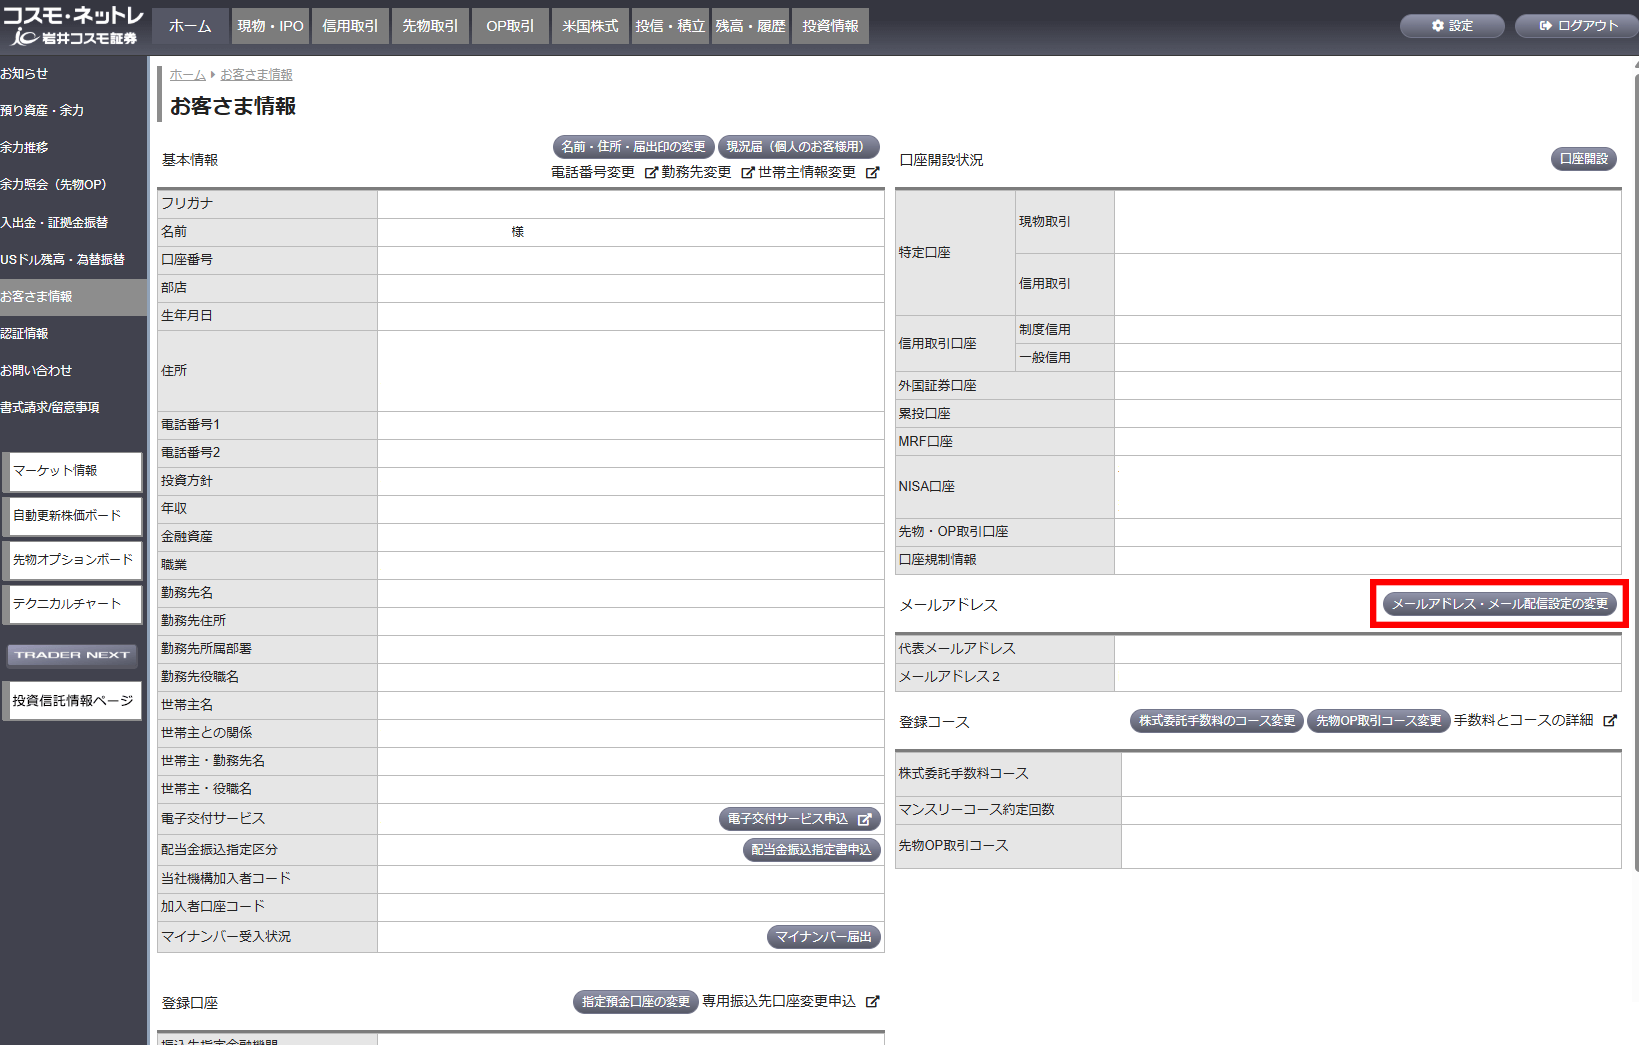Click external link icon after 世帯主情報変更

(872, 173)
